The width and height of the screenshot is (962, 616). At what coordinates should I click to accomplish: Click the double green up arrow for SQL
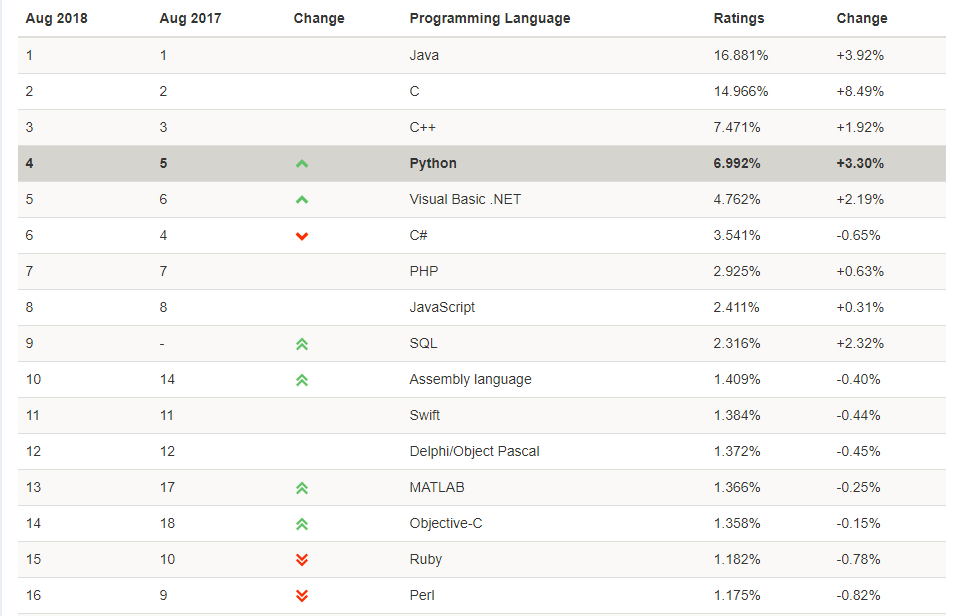(302, 344)
